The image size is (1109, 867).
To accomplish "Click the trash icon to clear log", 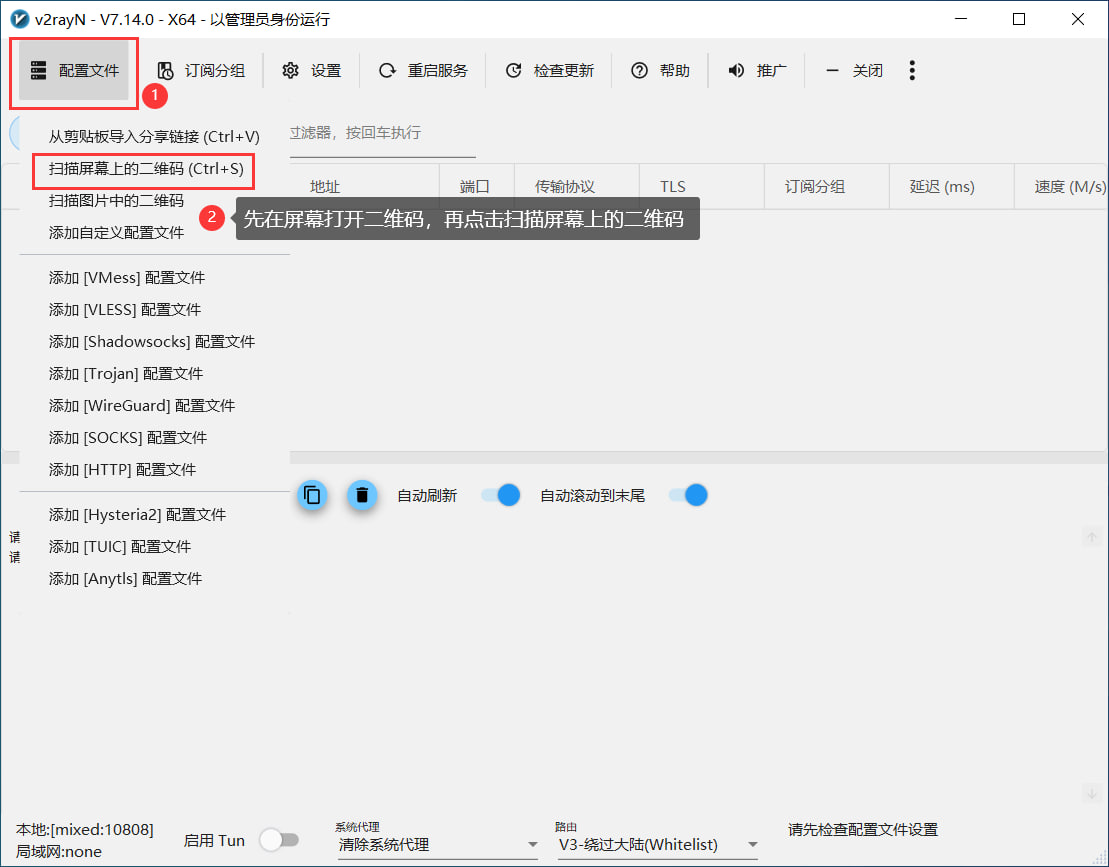I will coord(362,495).
